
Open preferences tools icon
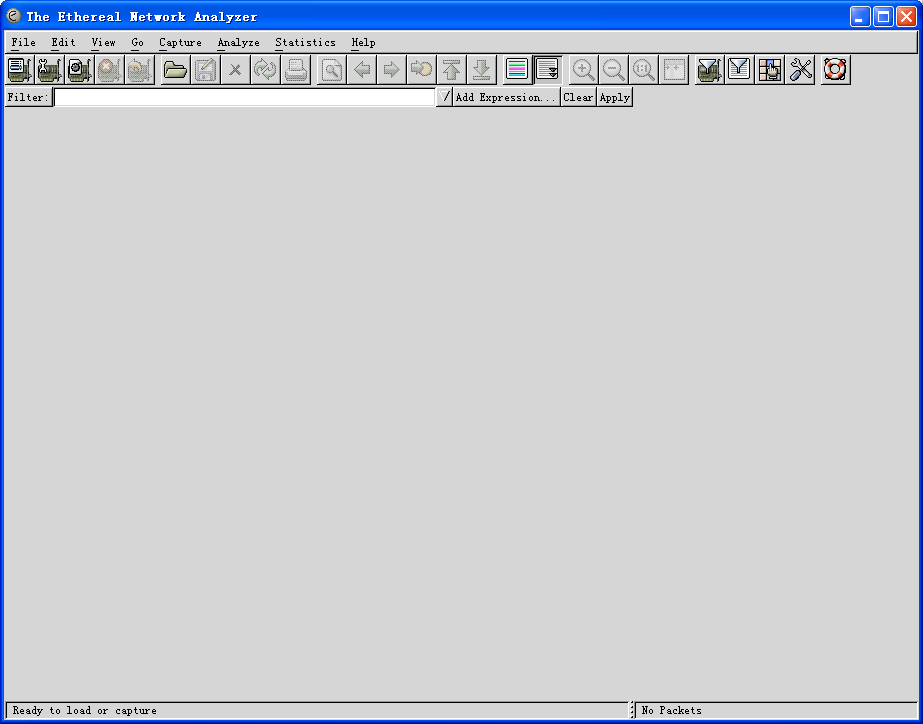(800, 70)
